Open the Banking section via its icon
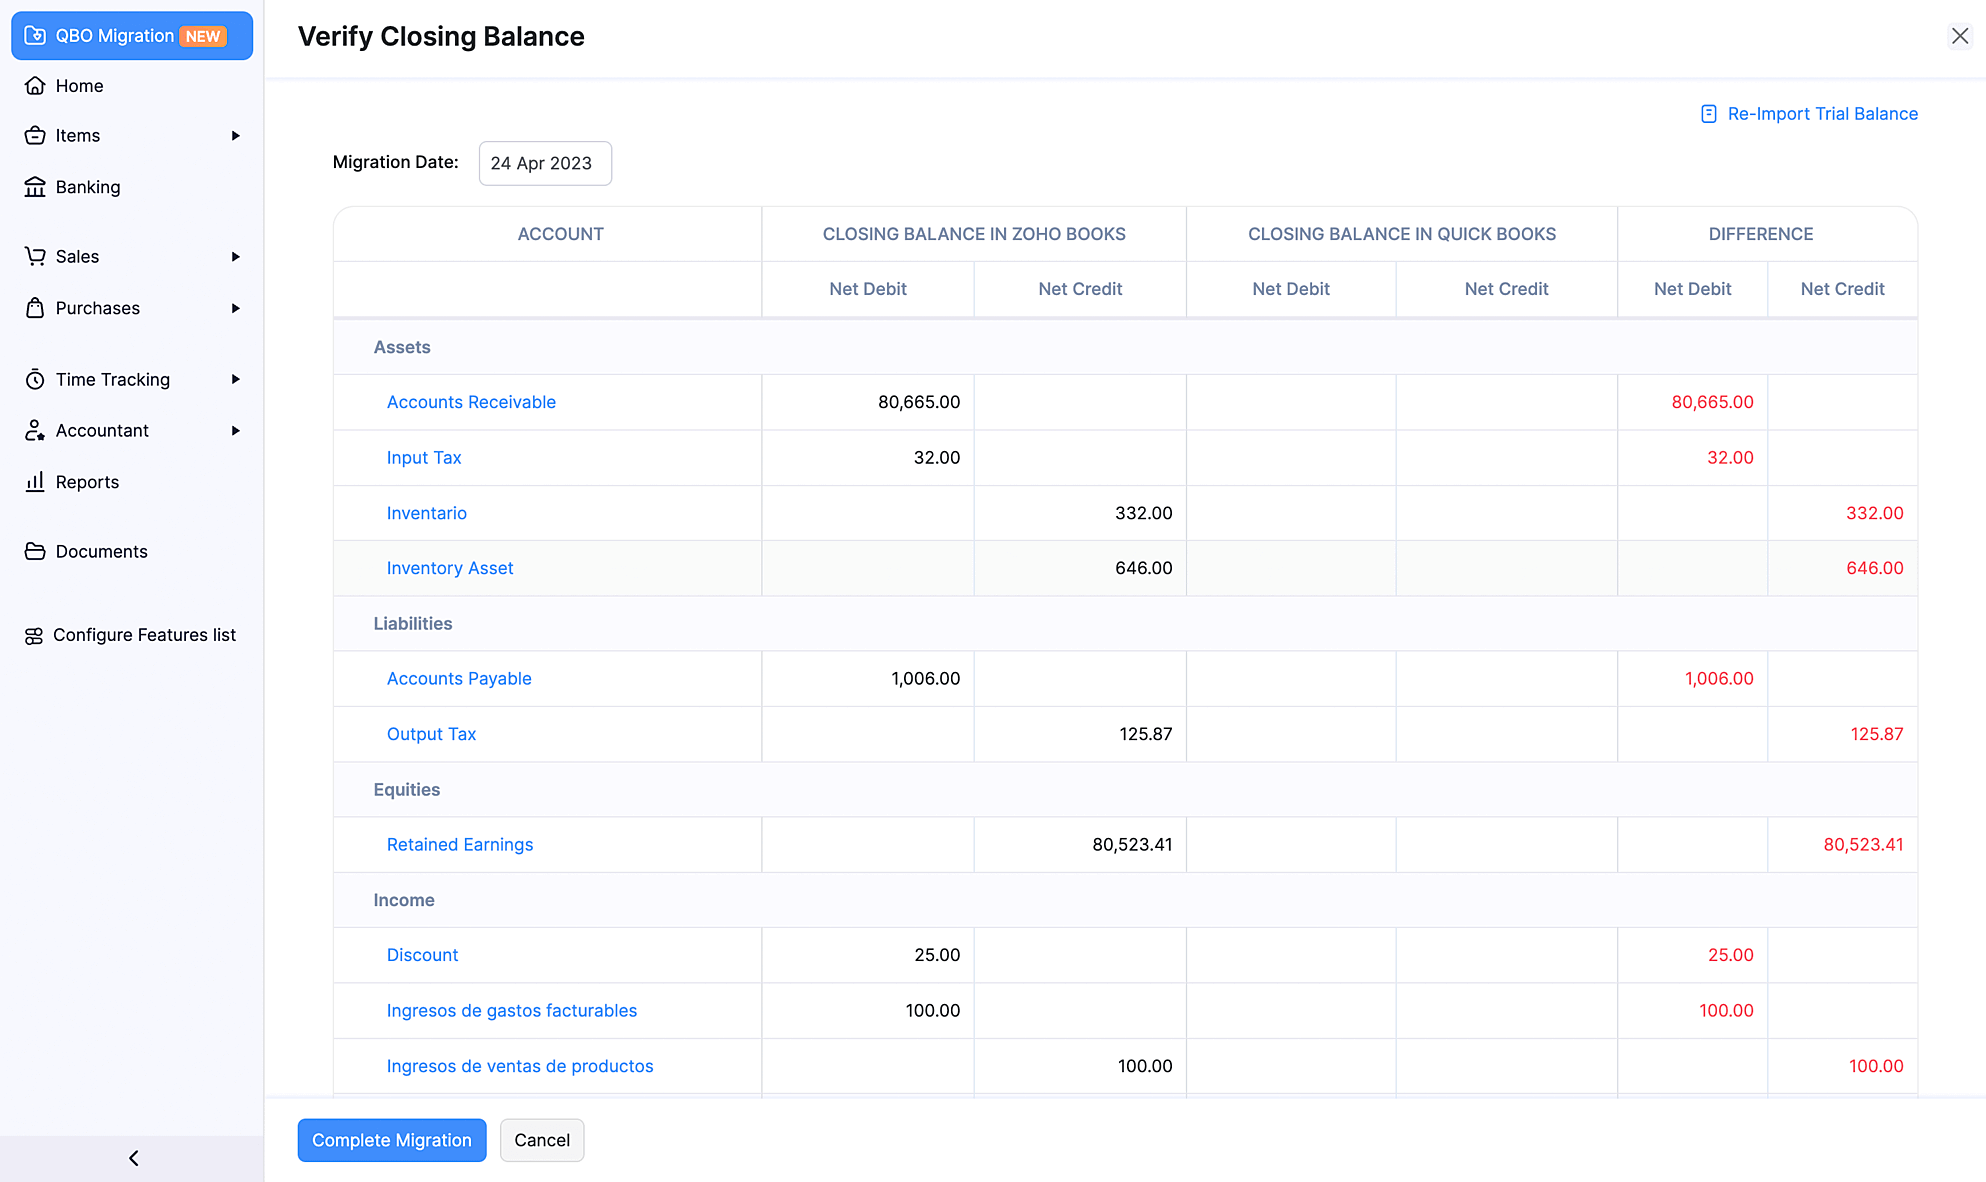1986x1182 pixels. 35,187
